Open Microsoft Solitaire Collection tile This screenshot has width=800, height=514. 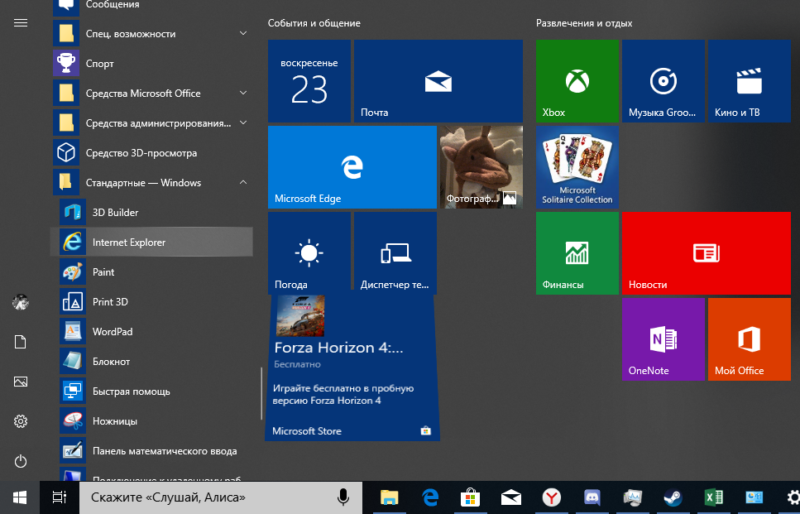[577, 167]
